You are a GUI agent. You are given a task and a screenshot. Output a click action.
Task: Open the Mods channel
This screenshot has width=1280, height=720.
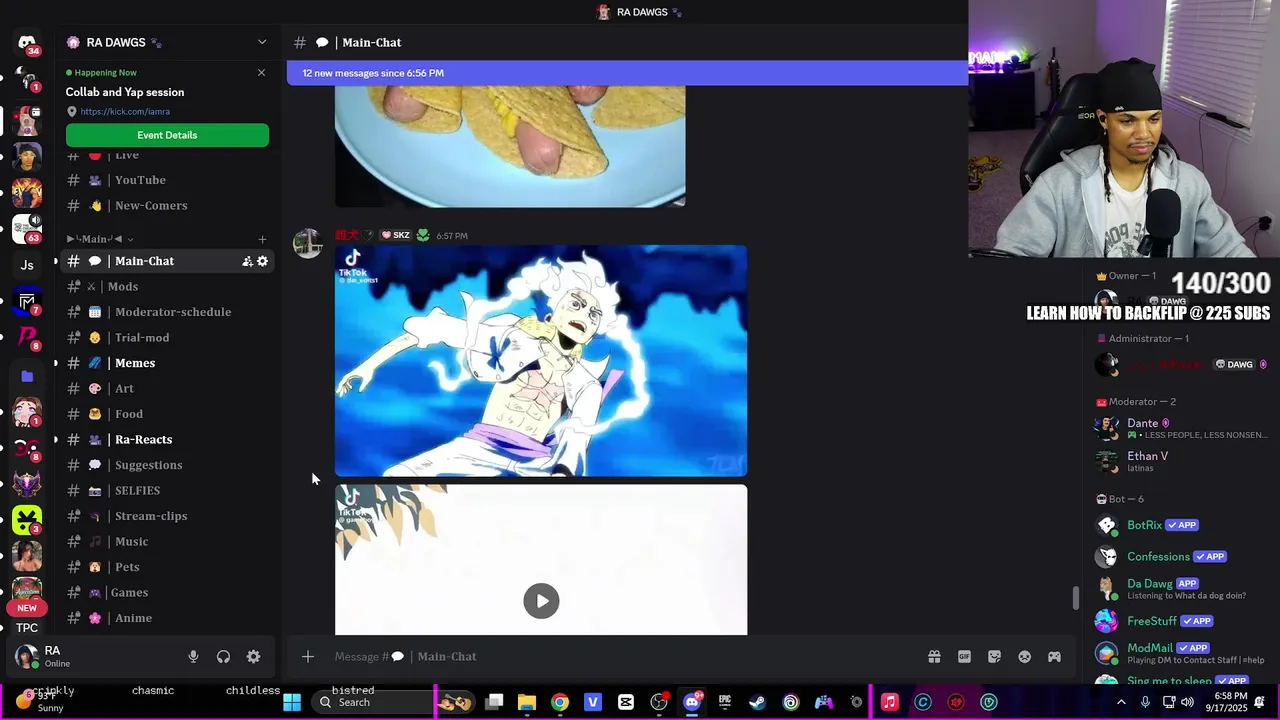166,286
